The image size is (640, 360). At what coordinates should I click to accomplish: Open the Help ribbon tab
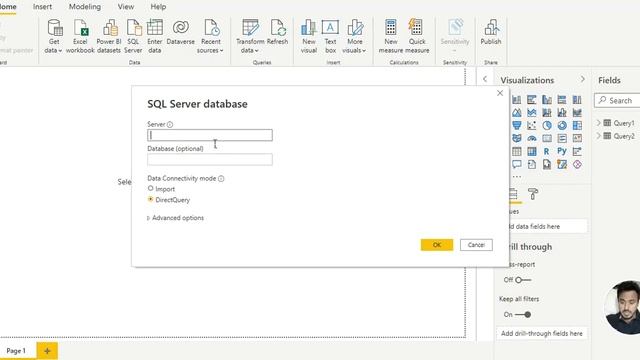pos(158,7)
